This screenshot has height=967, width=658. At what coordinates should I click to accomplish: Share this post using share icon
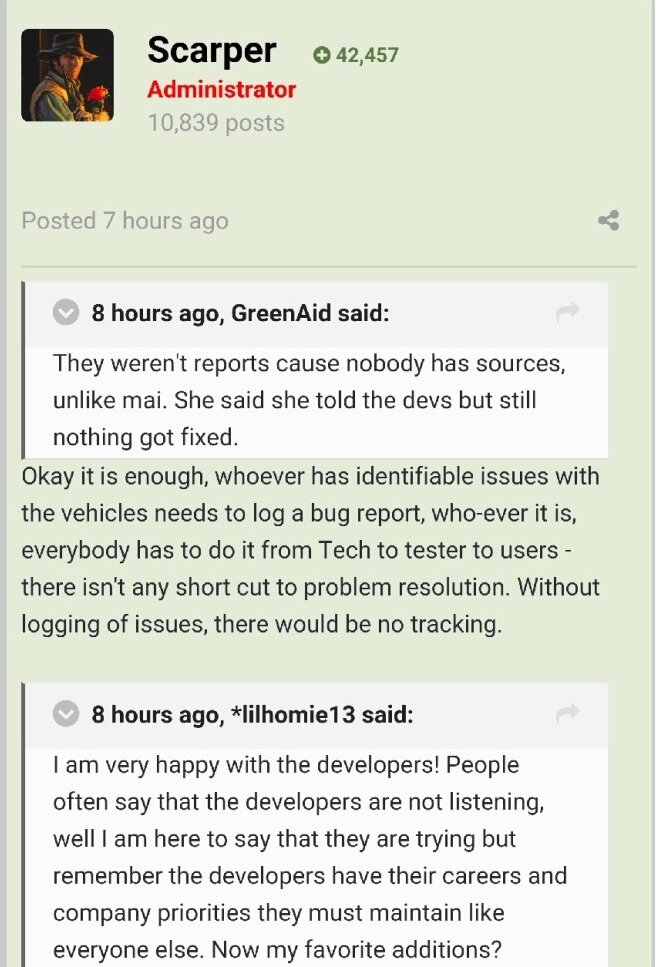[x=609, y=221]
